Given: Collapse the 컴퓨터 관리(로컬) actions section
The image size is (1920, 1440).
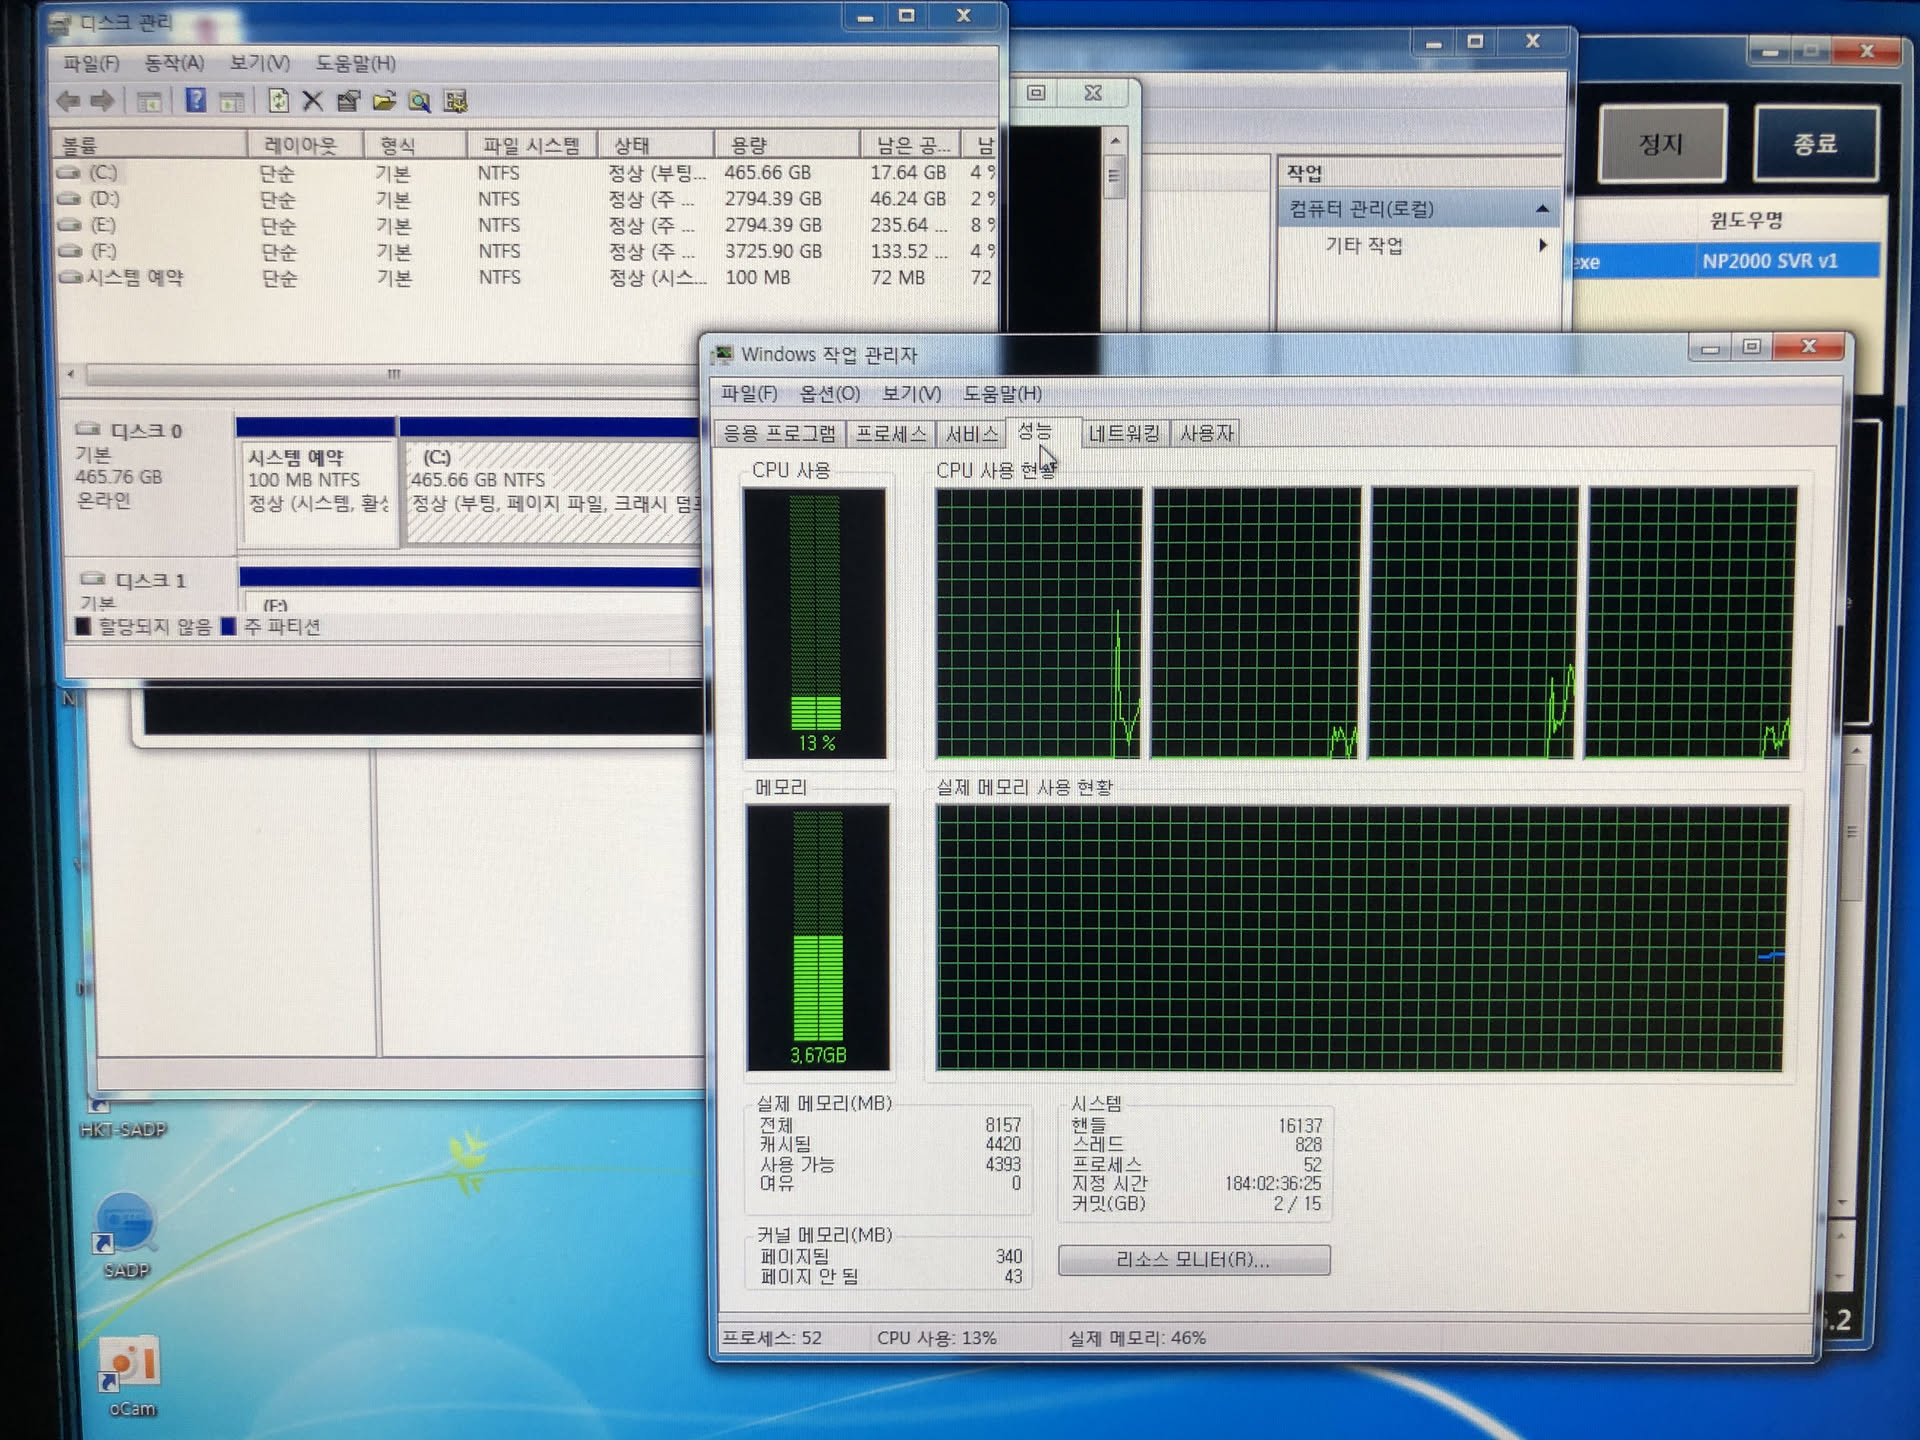Looking at the screenshot, I should (1542, 209).
